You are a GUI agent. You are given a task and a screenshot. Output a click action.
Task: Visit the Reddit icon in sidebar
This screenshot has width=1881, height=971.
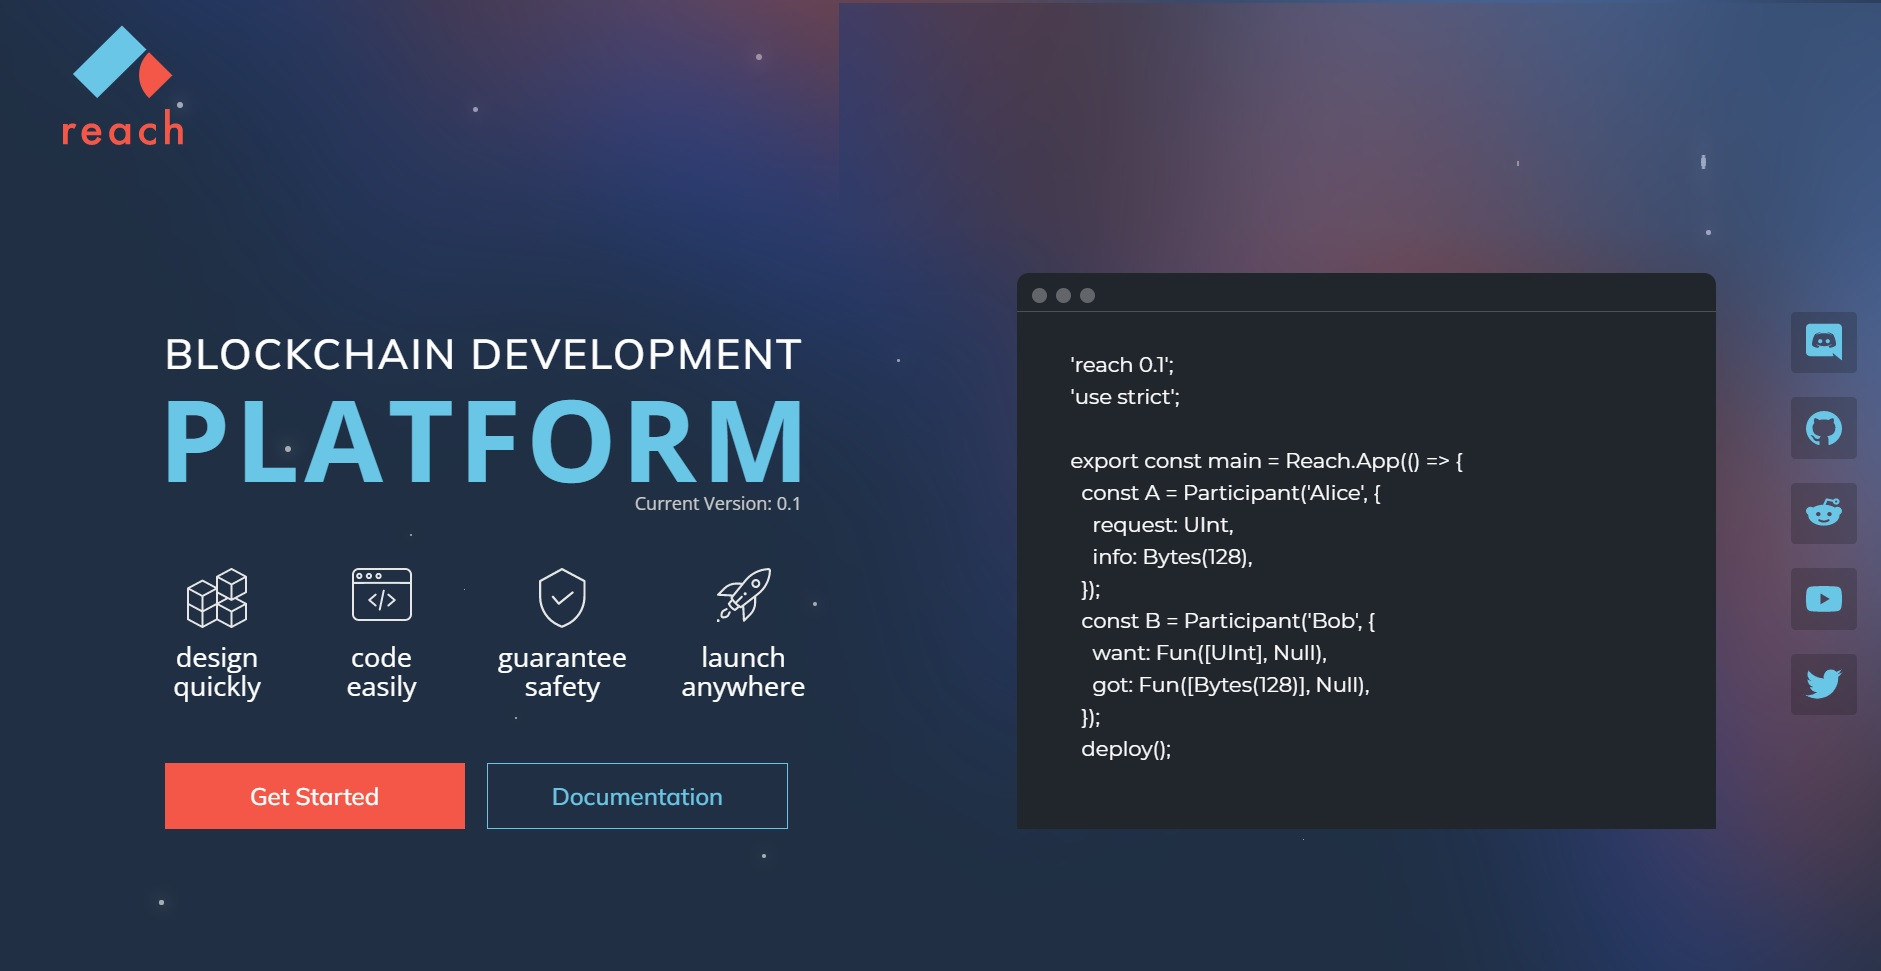point(1823,514)
